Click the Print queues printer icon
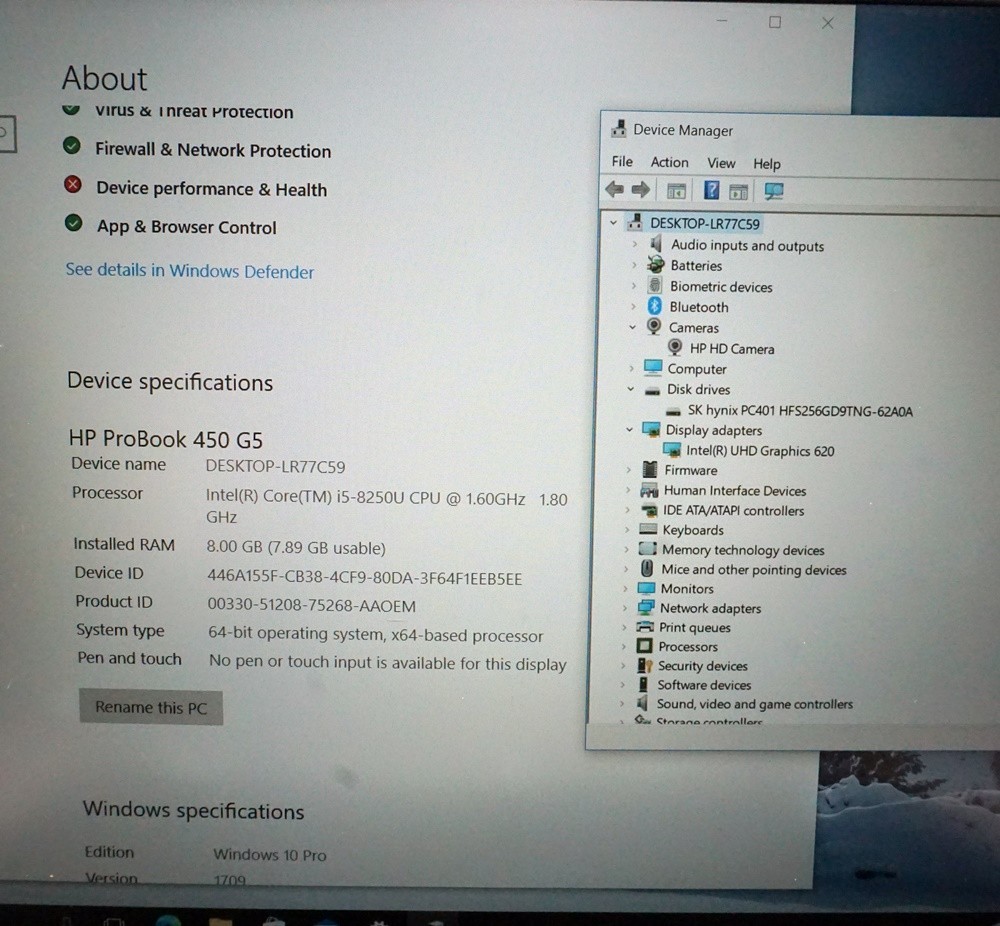The height and width of the screenshot is (926, 1000). coord(645,626)
